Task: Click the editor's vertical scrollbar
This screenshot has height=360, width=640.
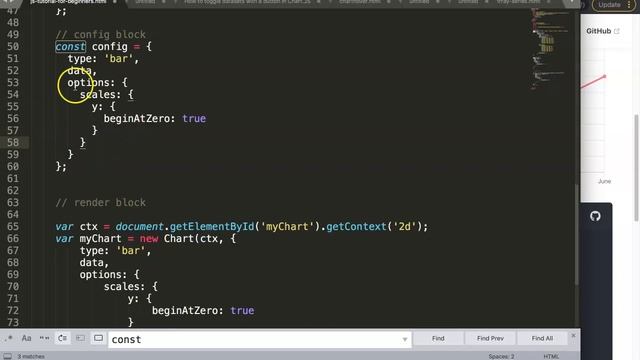Action: (577, 235)
